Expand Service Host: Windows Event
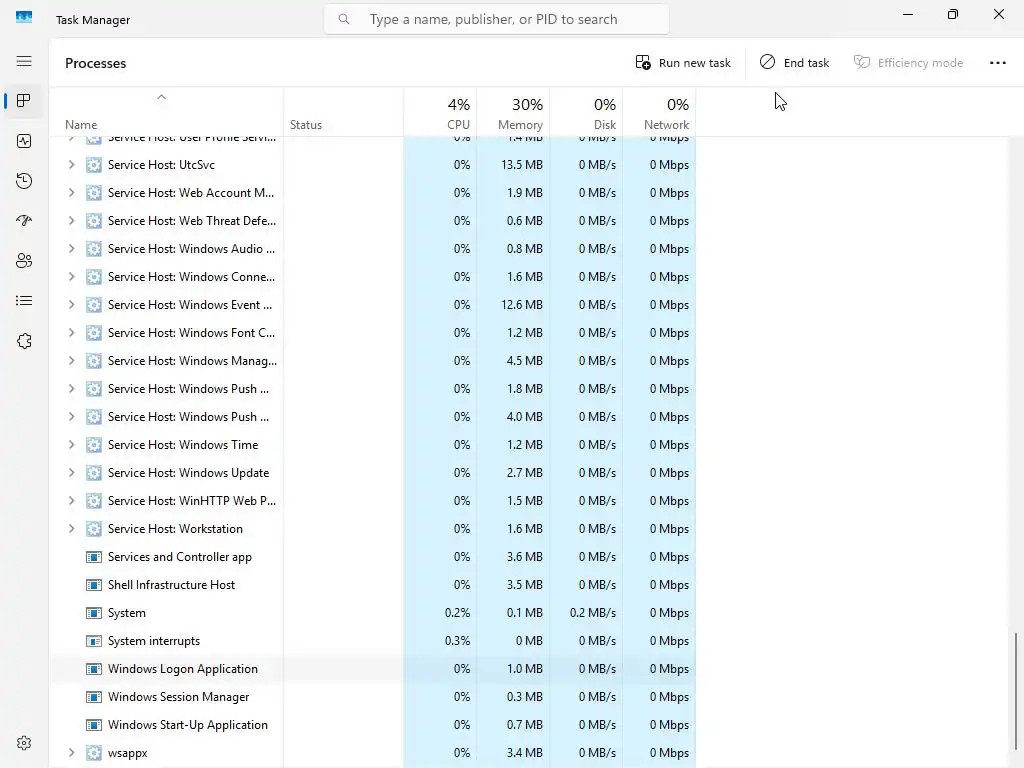The width and height of the screenshot is (1024, 768). tap(71, 305)
